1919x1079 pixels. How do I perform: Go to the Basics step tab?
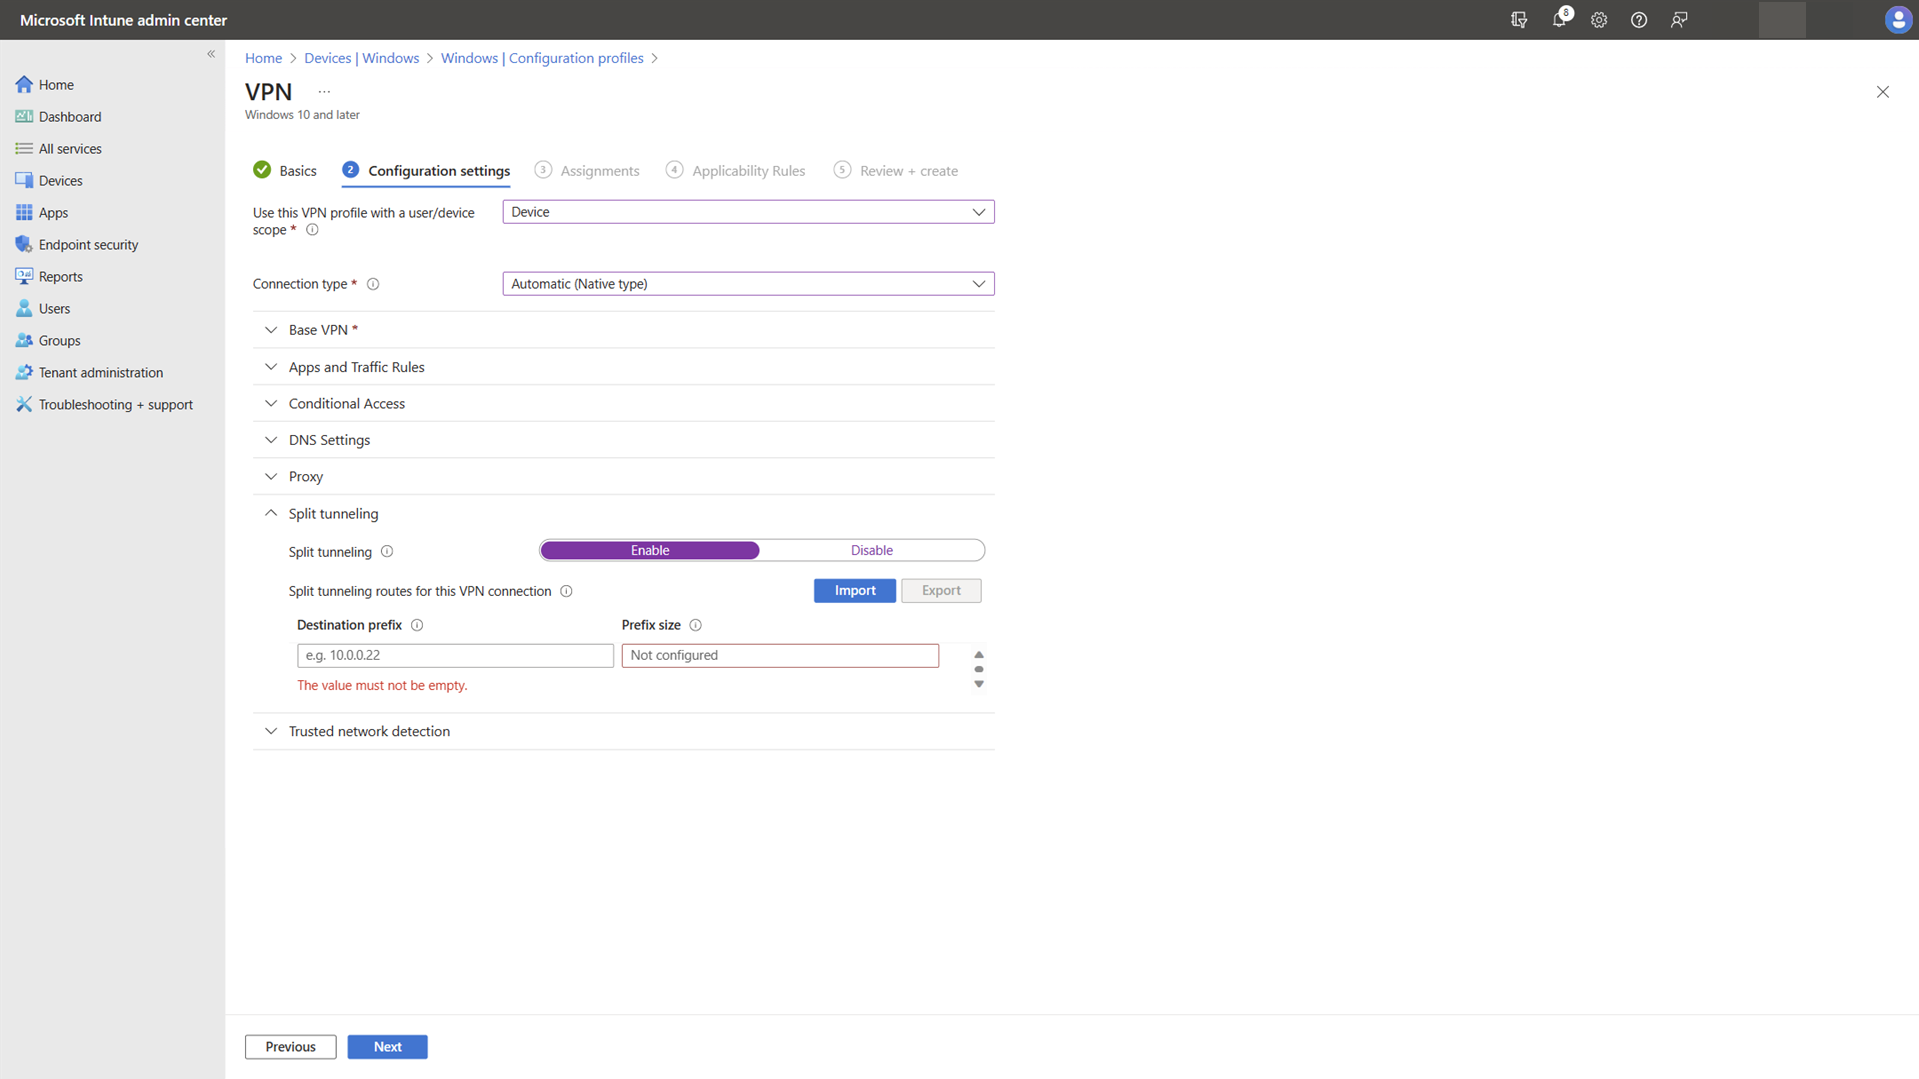(x=297, y=171)
